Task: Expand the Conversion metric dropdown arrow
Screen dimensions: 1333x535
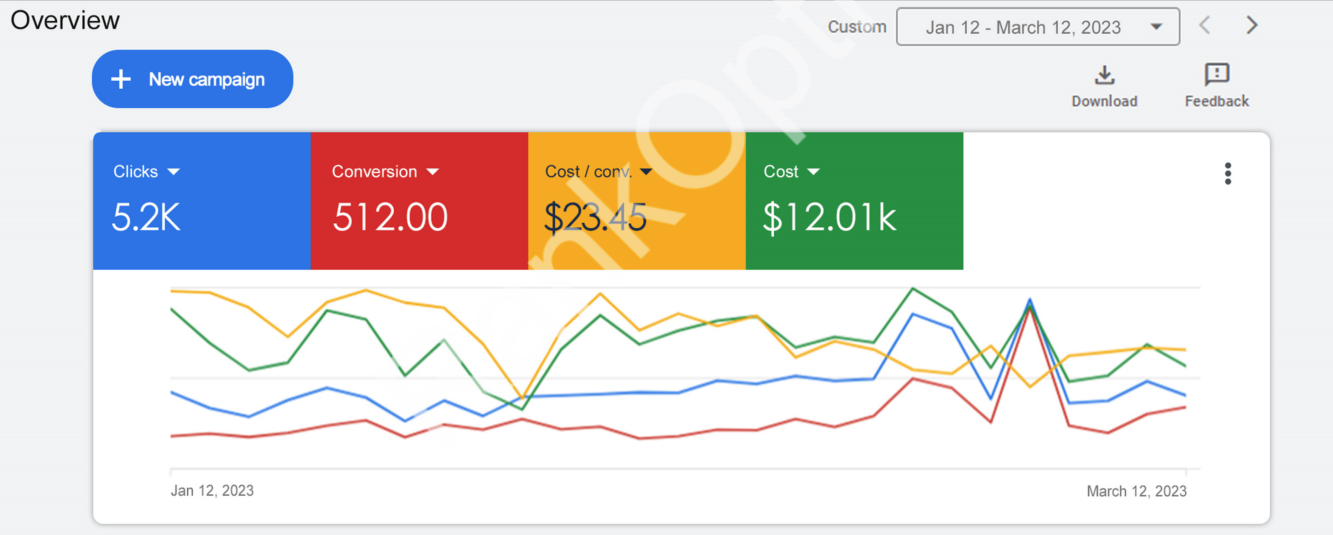Action: tap(433, 172)
